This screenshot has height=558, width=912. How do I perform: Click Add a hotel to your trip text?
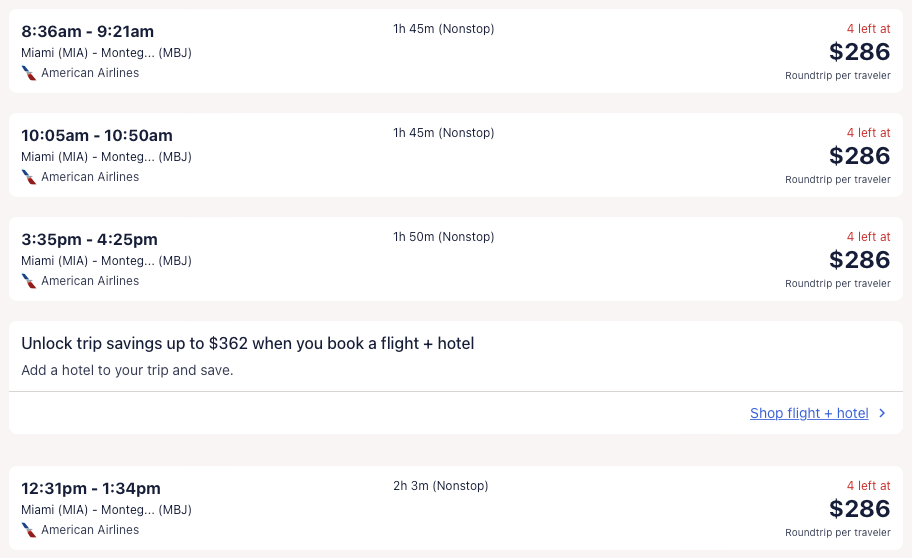127,370
